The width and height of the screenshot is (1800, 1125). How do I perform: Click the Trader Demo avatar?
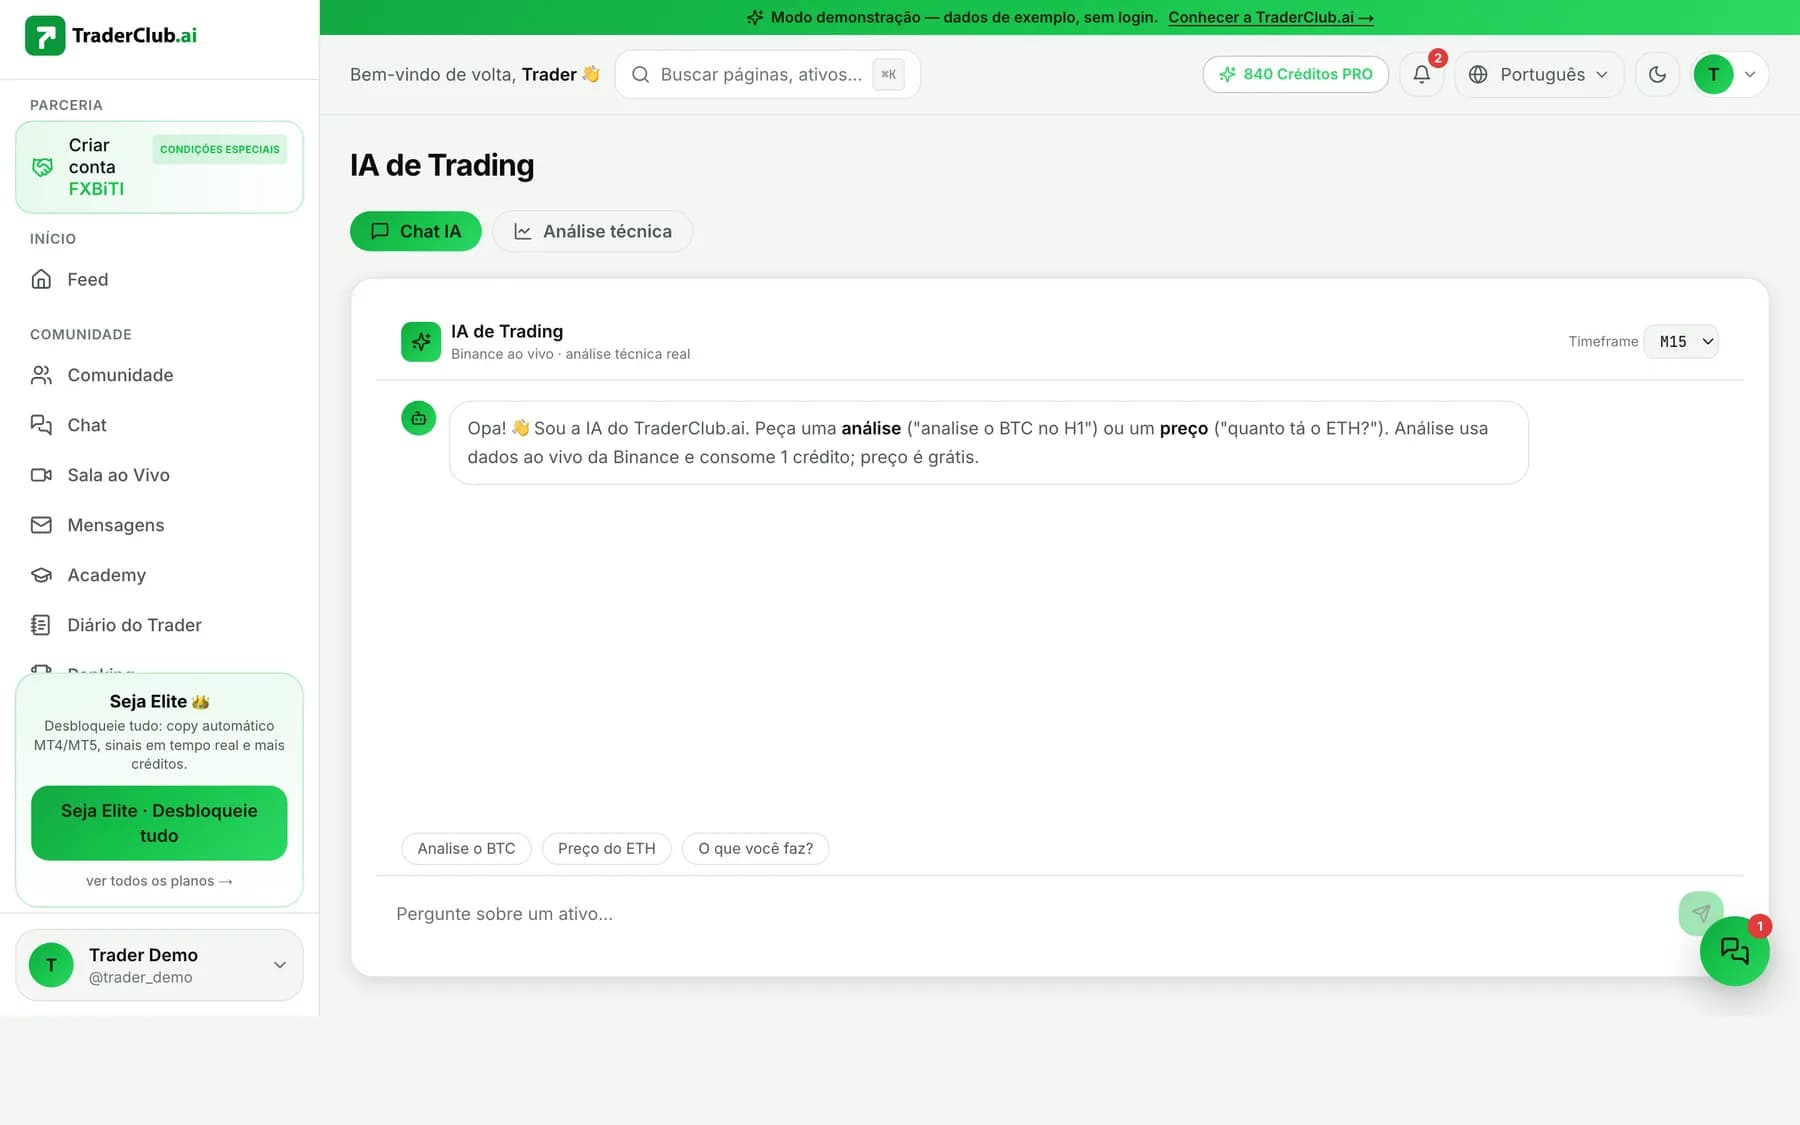[51, 965]
